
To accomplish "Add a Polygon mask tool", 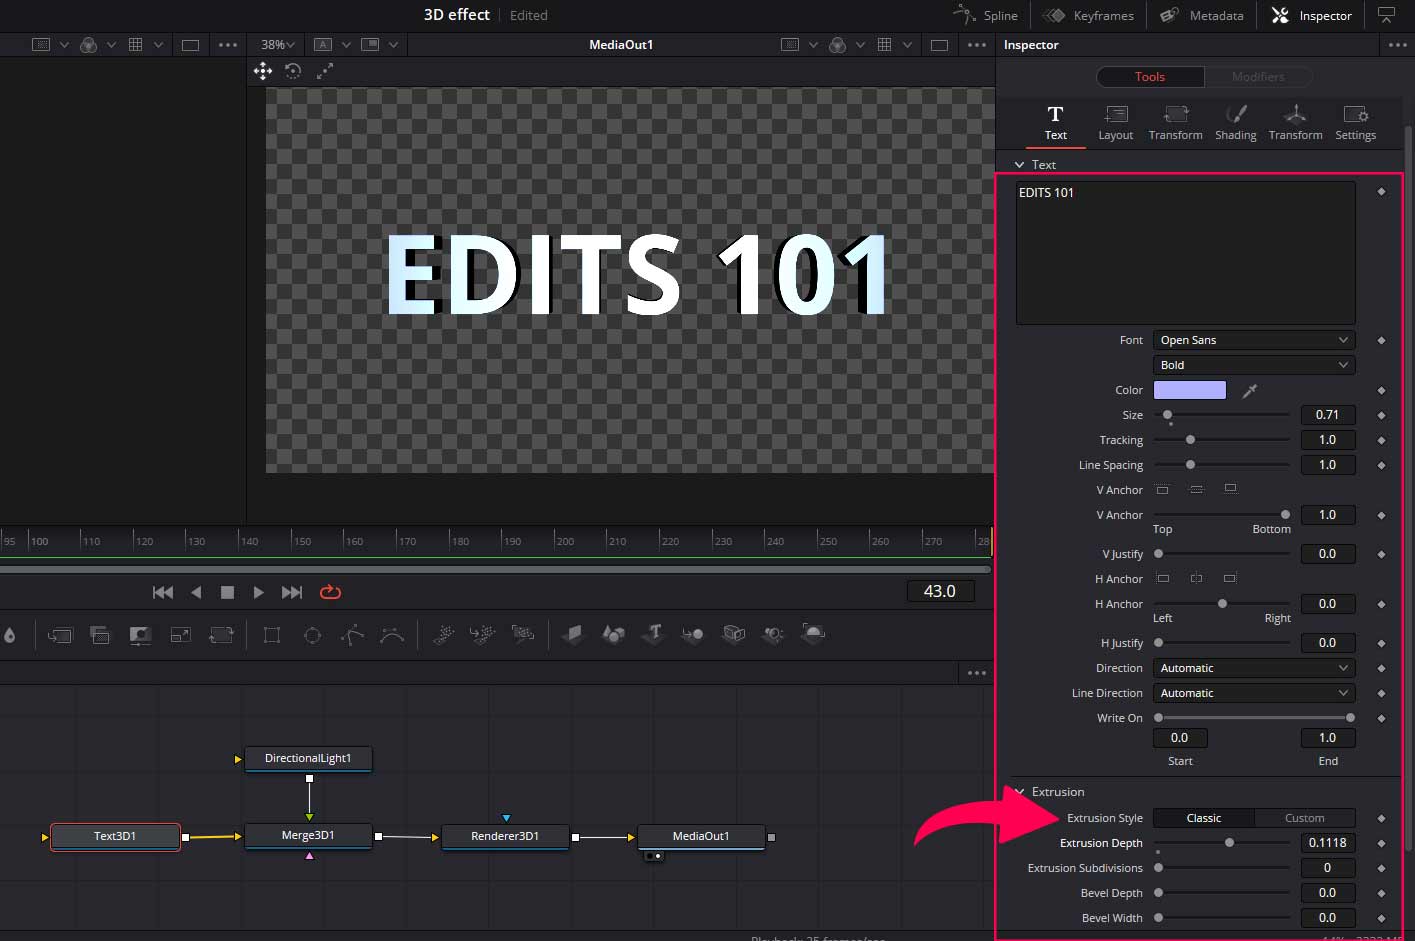I will tap(352, 634).
